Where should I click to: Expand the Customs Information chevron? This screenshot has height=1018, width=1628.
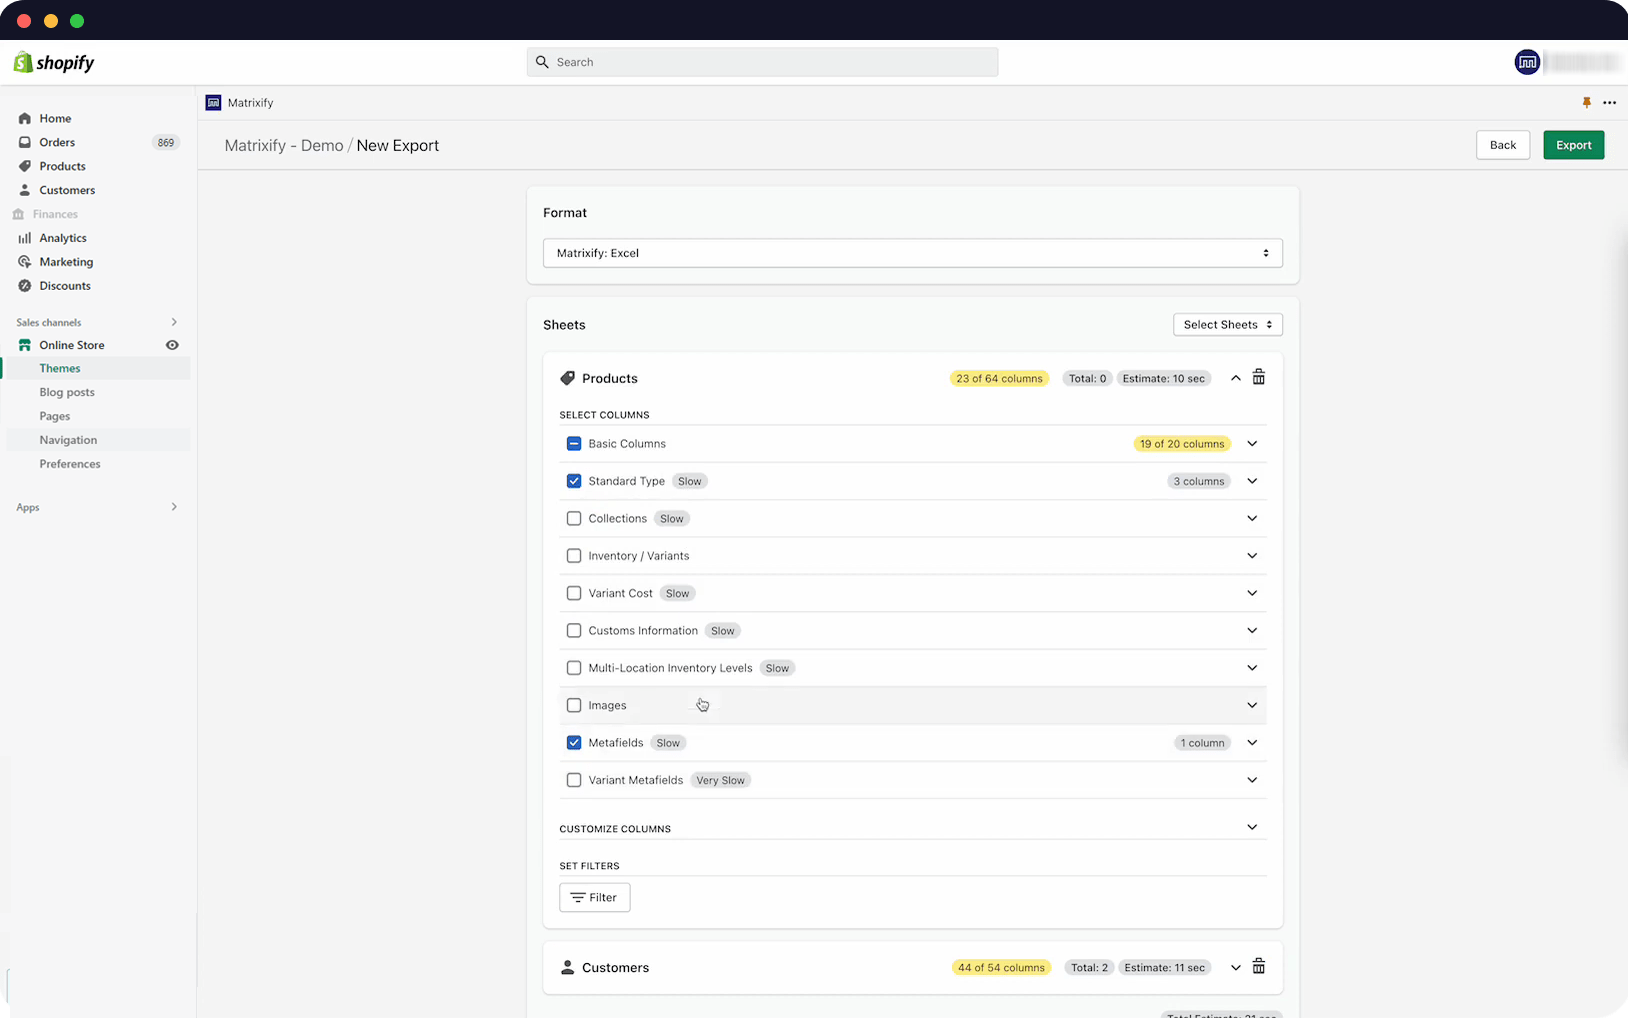[1252, 630]
